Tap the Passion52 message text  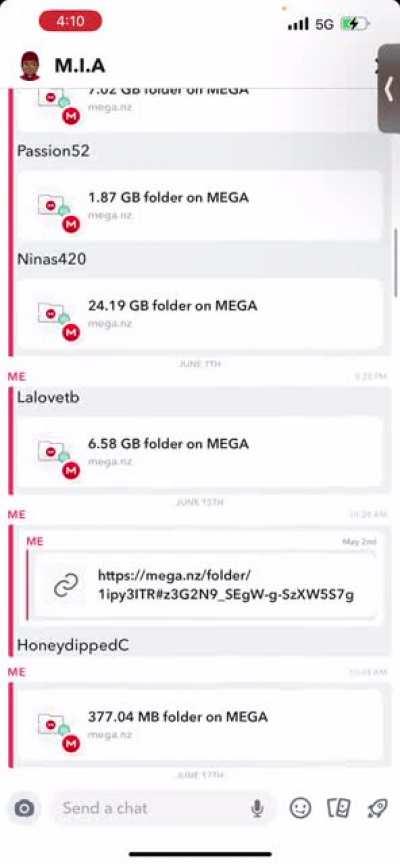point(53,151)
